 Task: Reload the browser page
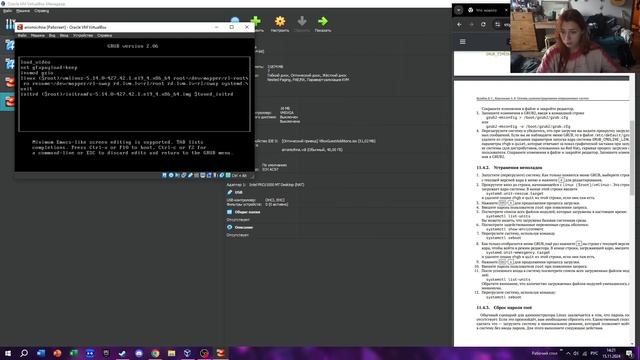point(483,24)
